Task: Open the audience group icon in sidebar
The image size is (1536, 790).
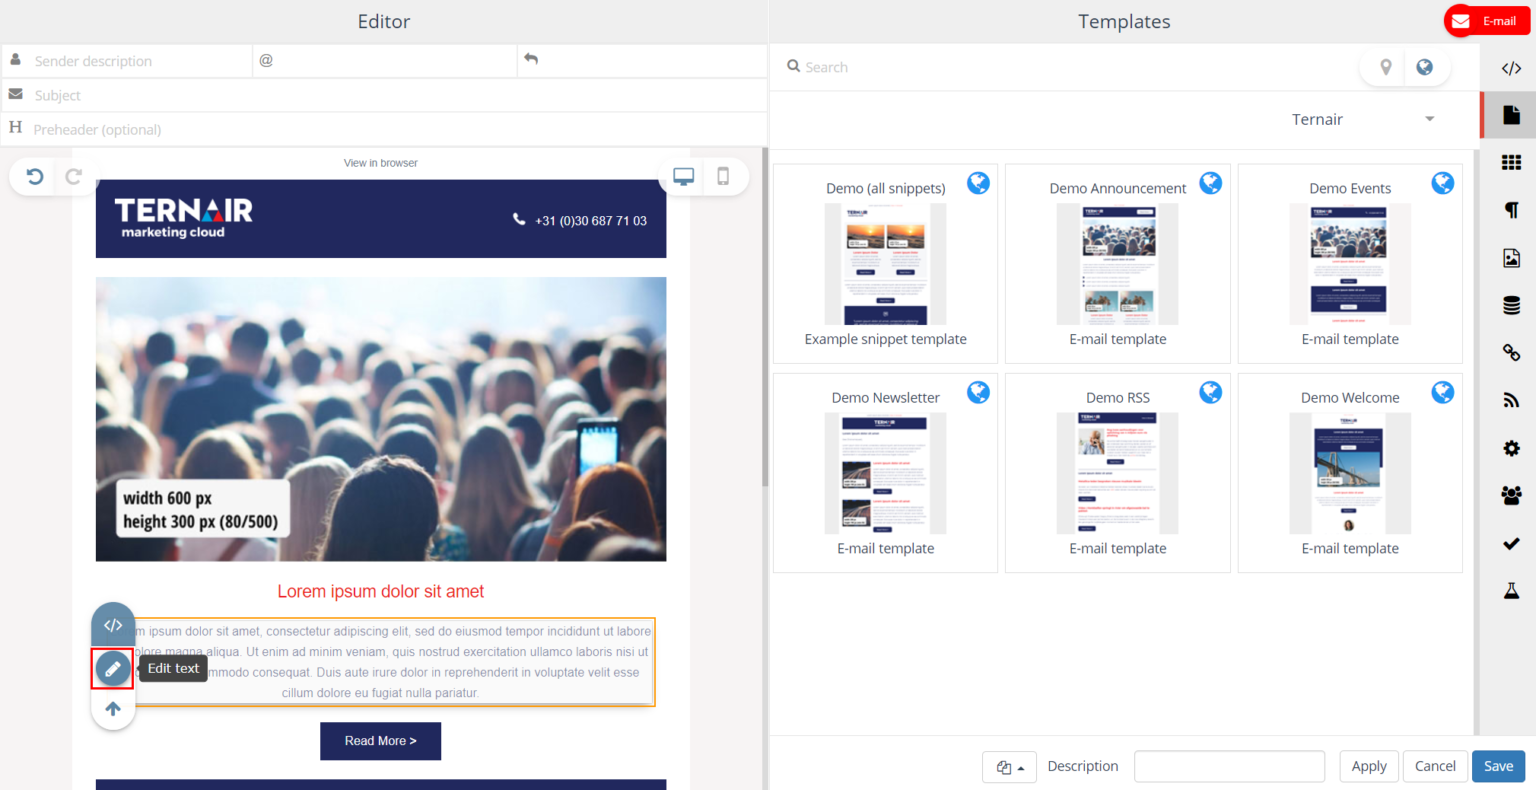Action: click(x=1511, y=495)
